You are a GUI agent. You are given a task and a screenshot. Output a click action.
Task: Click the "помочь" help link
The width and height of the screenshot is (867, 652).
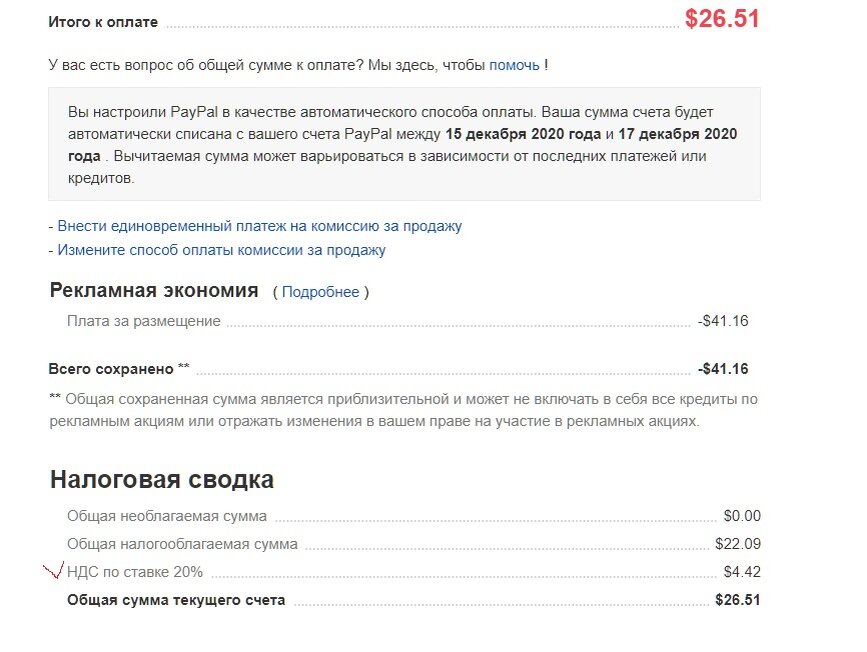click(514, 65)
